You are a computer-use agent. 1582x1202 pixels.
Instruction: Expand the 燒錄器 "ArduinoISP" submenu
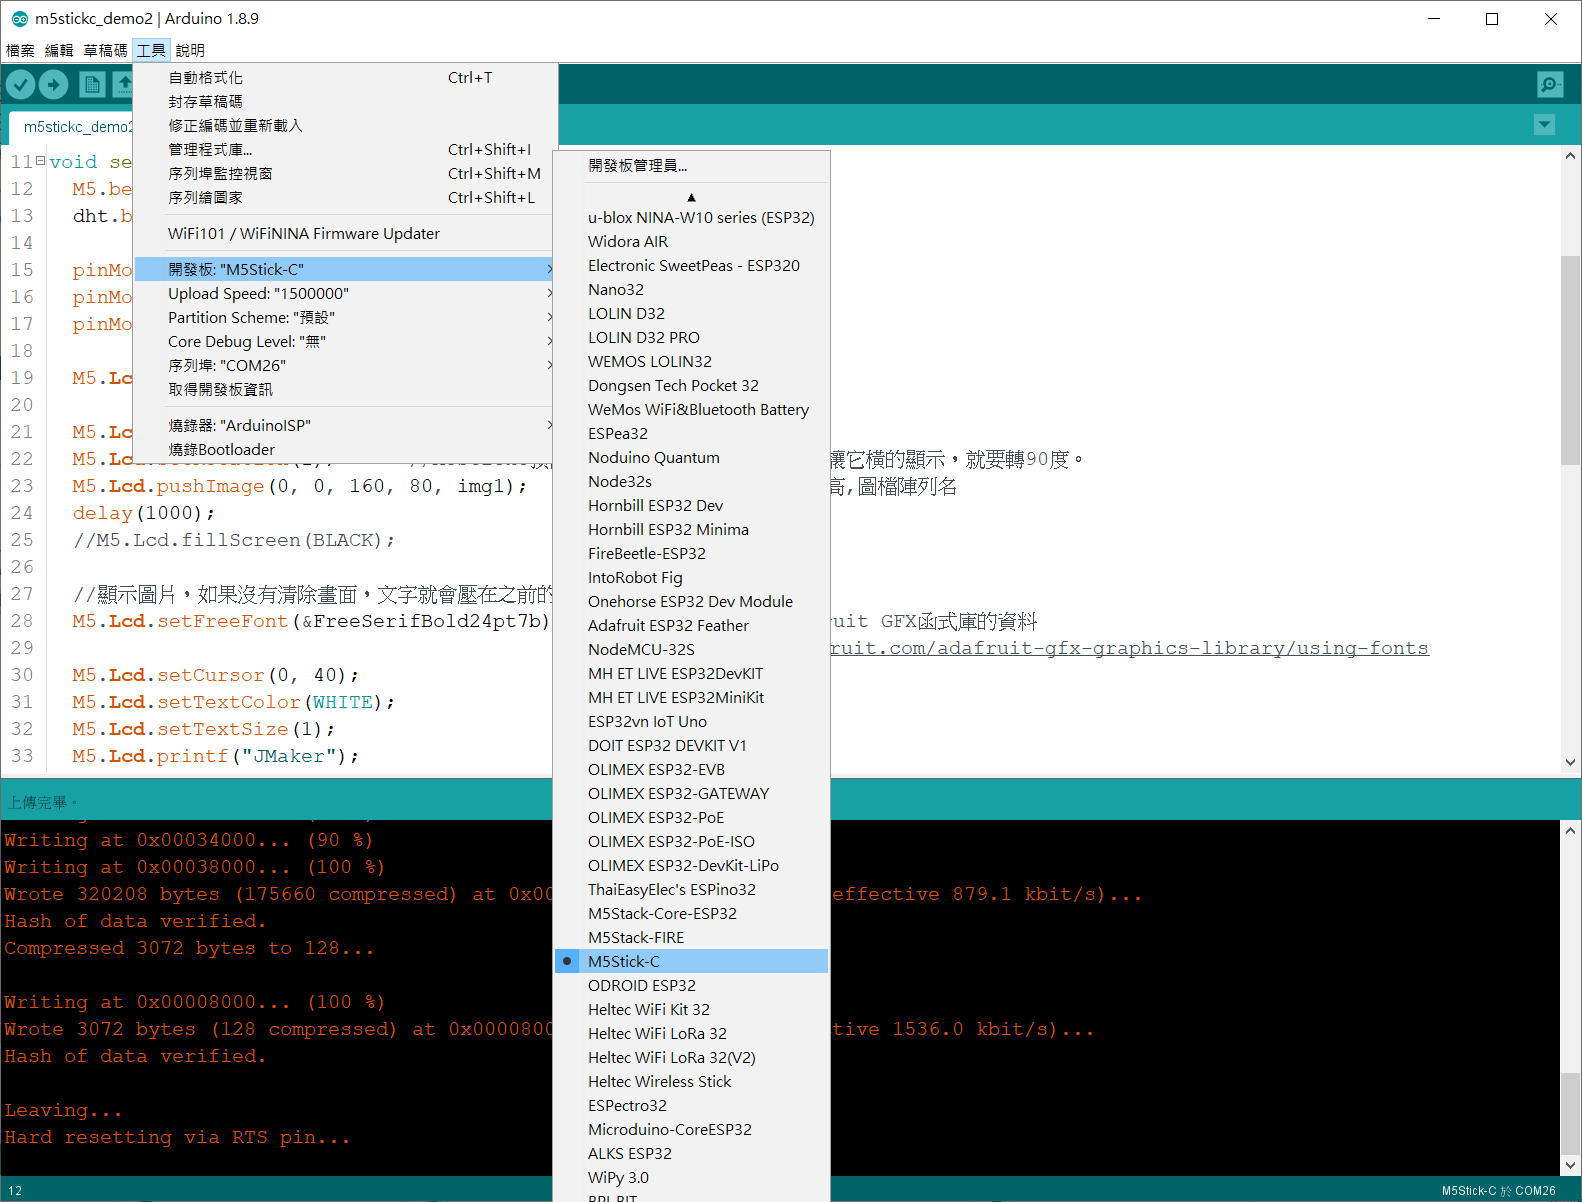pos(344,425)
